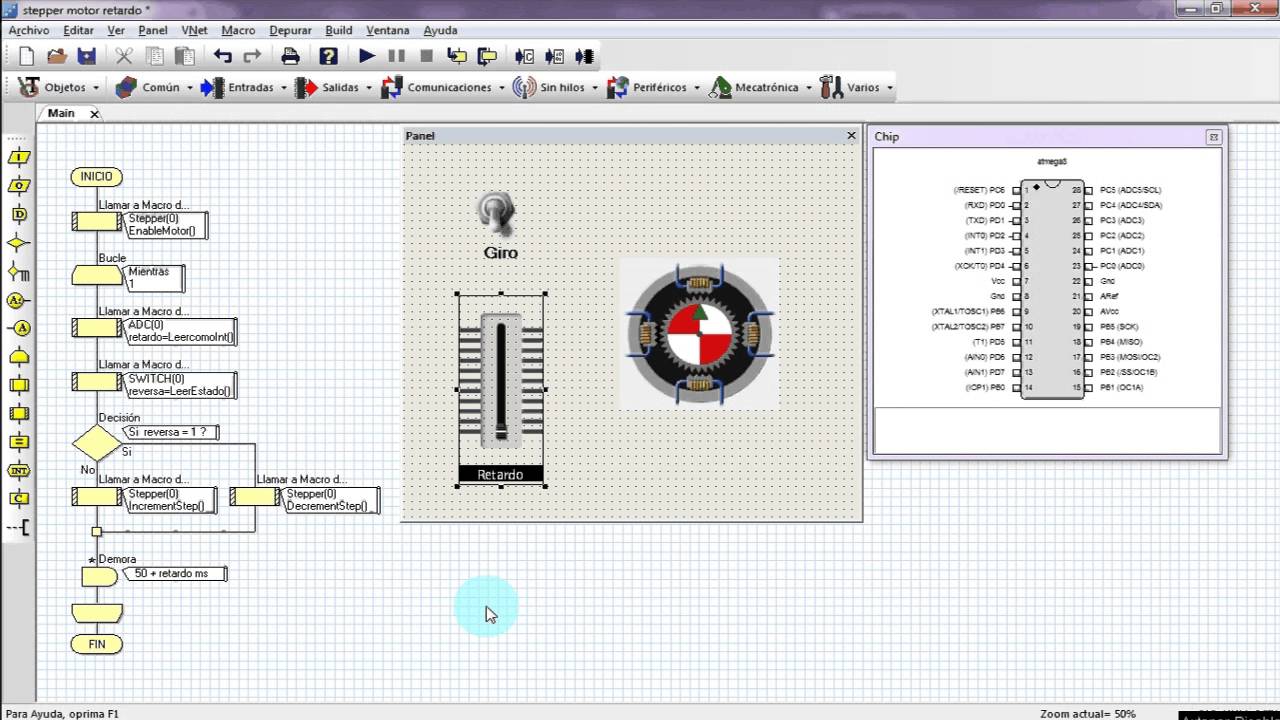Close the Panel window
Screen dimensions: 1280x720
(x=852, y=135)
